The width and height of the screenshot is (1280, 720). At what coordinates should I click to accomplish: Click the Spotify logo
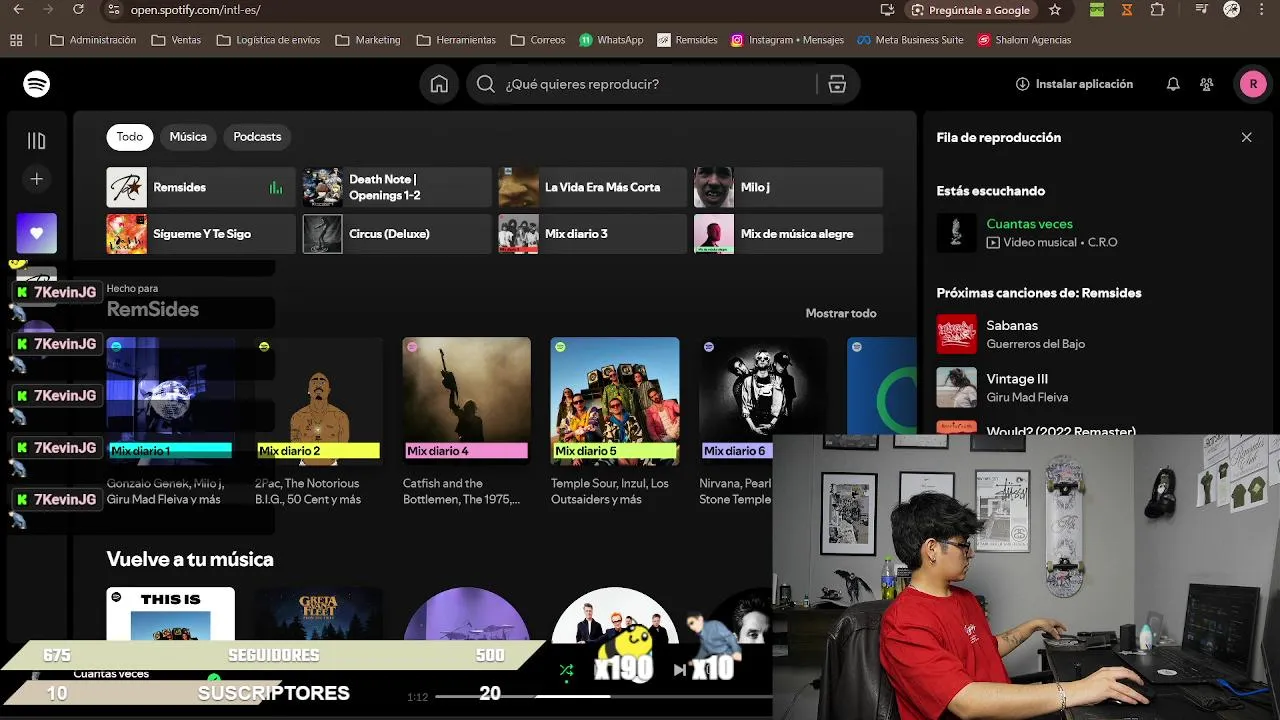point(37,84)
